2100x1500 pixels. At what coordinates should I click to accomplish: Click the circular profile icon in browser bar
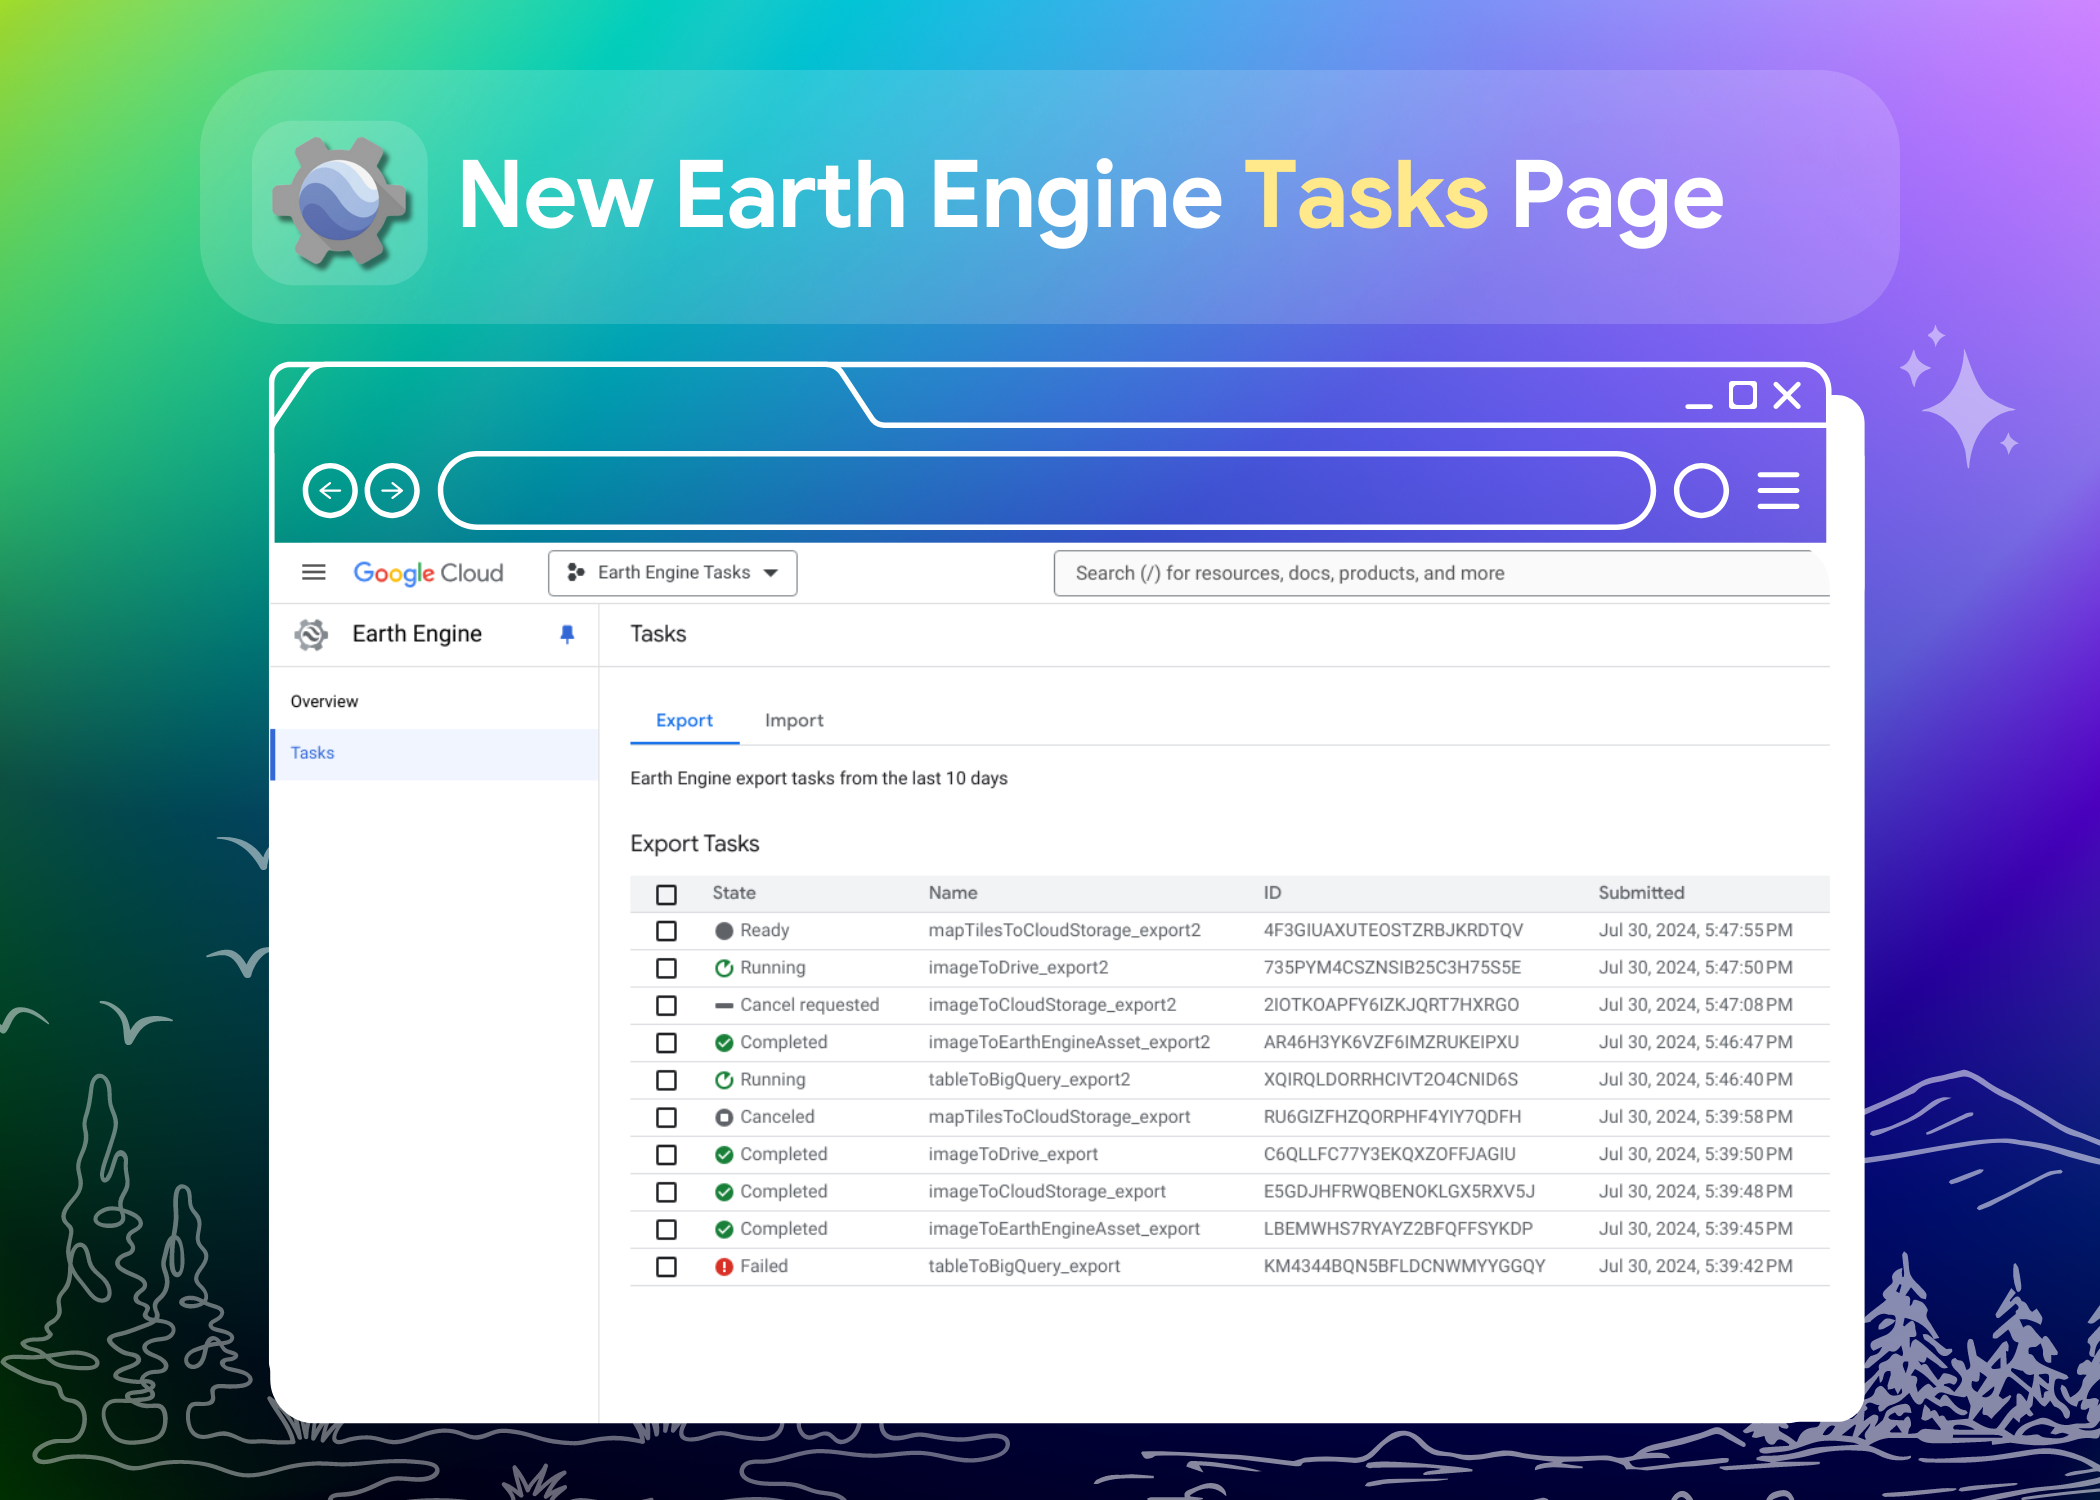tap(1701, 490)
